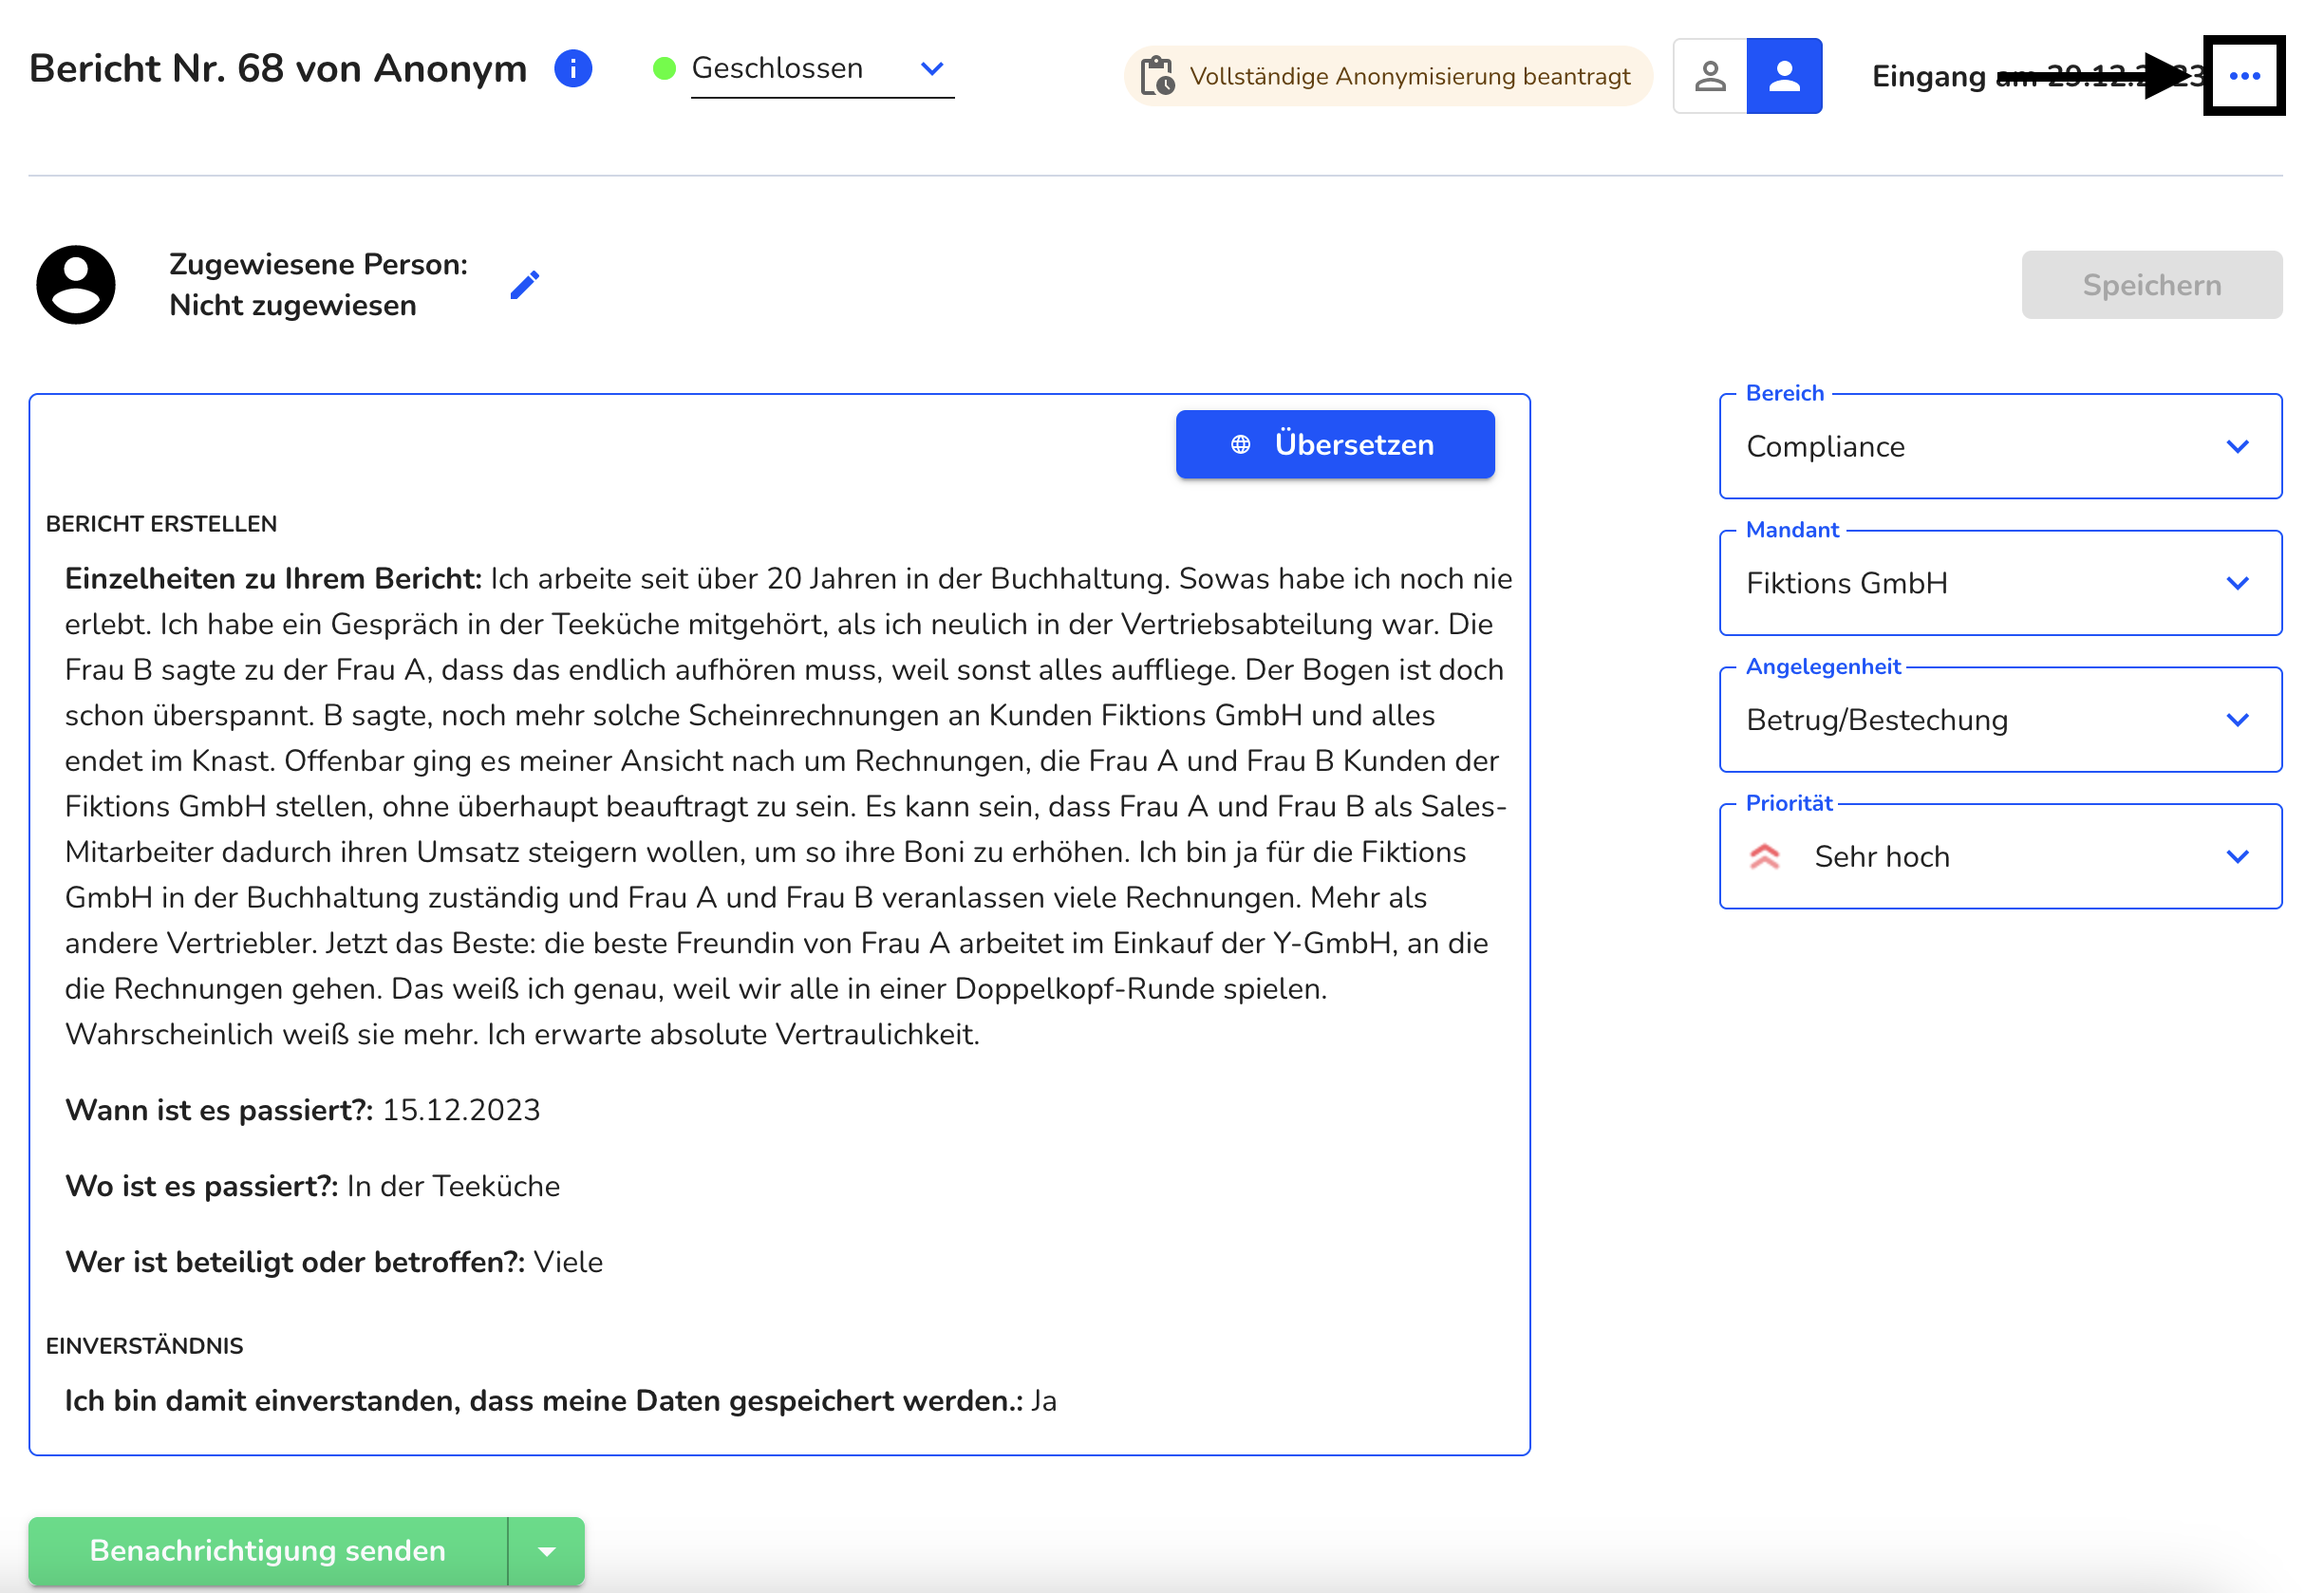Click the blue info icon beside report title

pos(573,69)
